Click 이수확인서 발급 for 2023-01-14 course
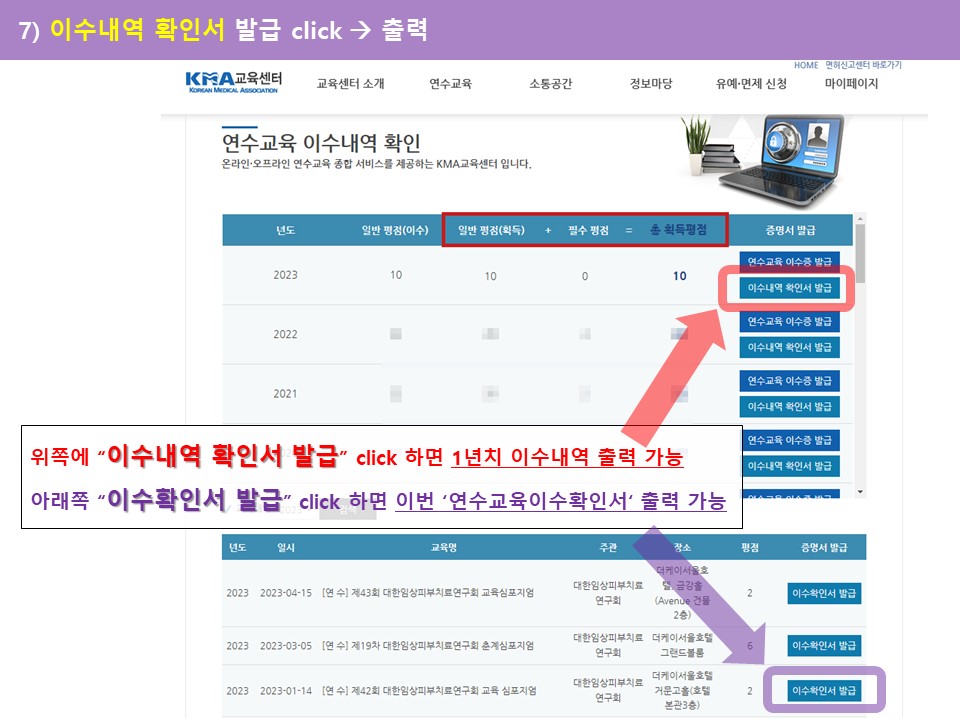Viewport: 960px width, 720px height. [824, 691]
